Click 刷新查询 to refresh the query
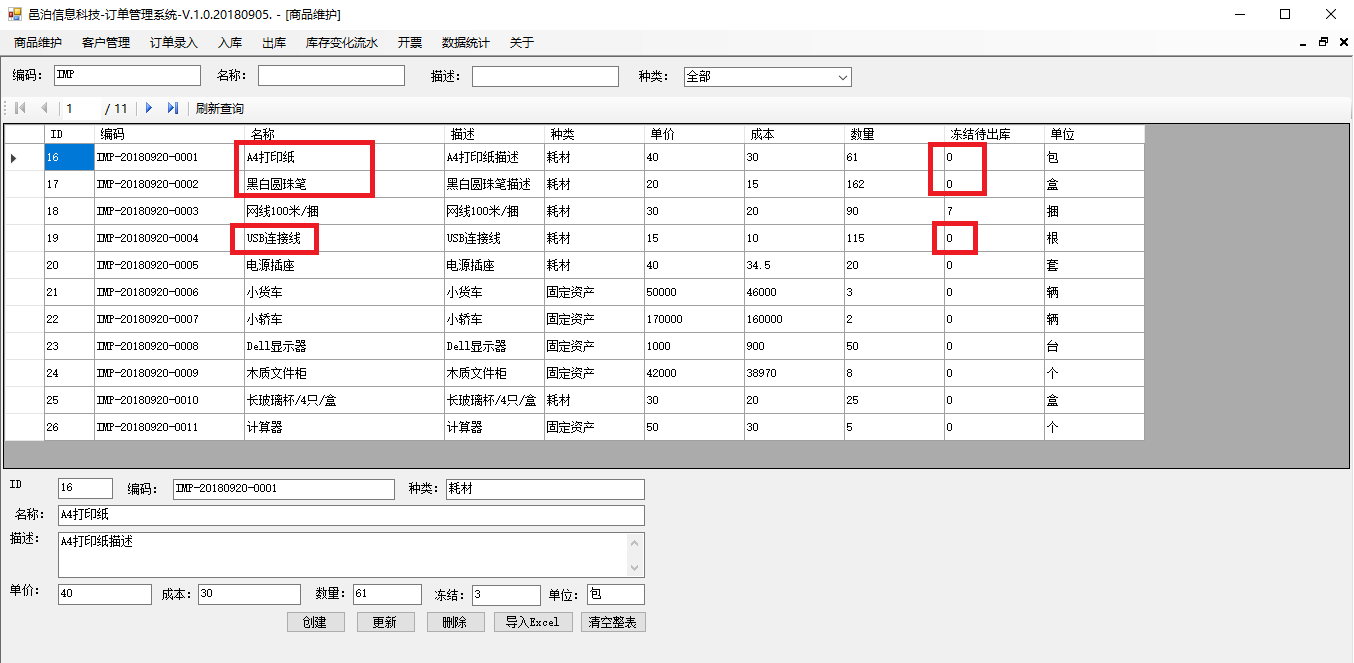1354x663 pixels. click(x=219, y=109)
